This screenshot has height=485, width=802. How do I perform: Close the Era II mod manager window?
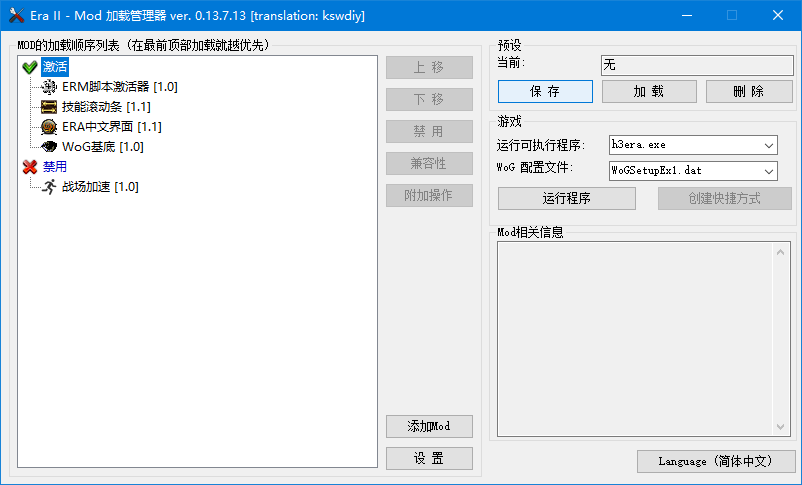[778, 15]
